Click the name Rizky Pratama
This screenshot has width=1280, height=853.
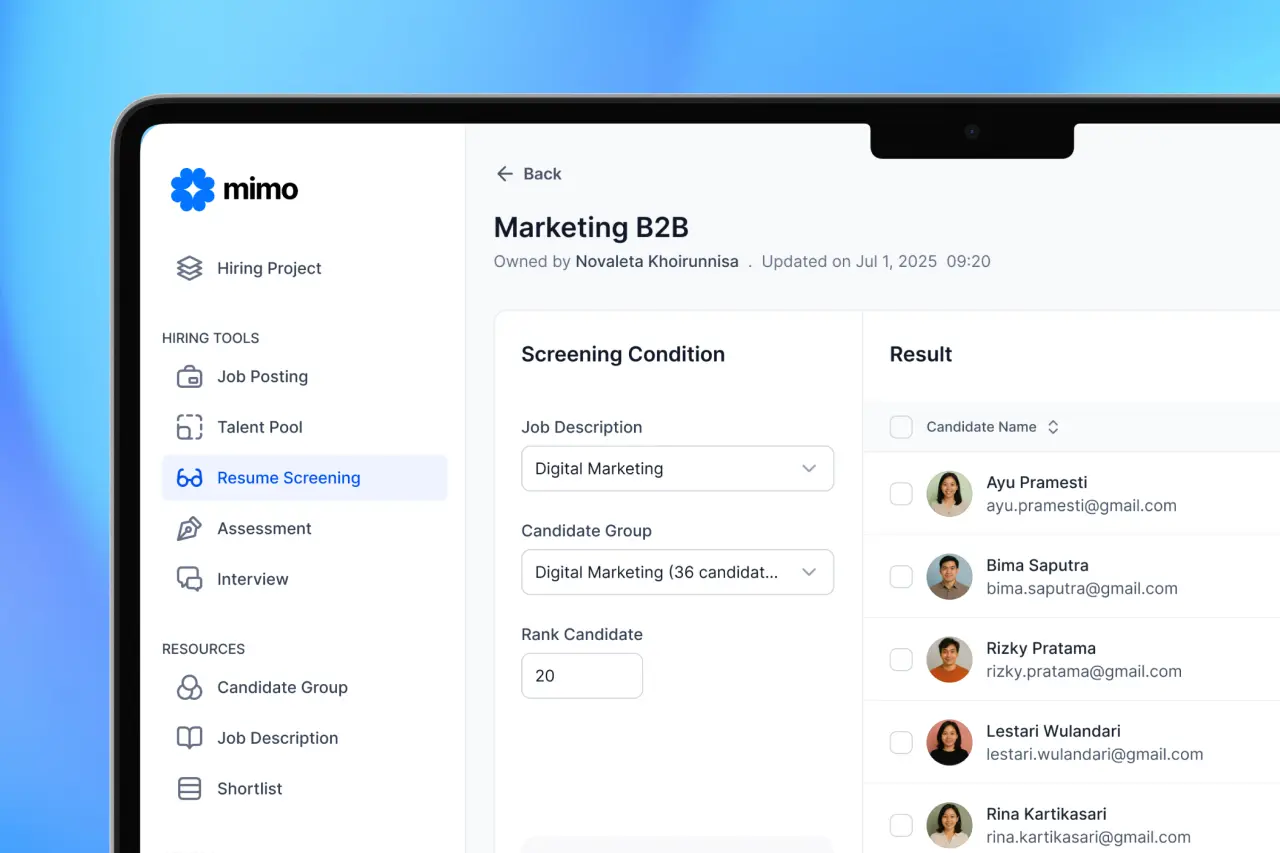tap(1041, 649)
